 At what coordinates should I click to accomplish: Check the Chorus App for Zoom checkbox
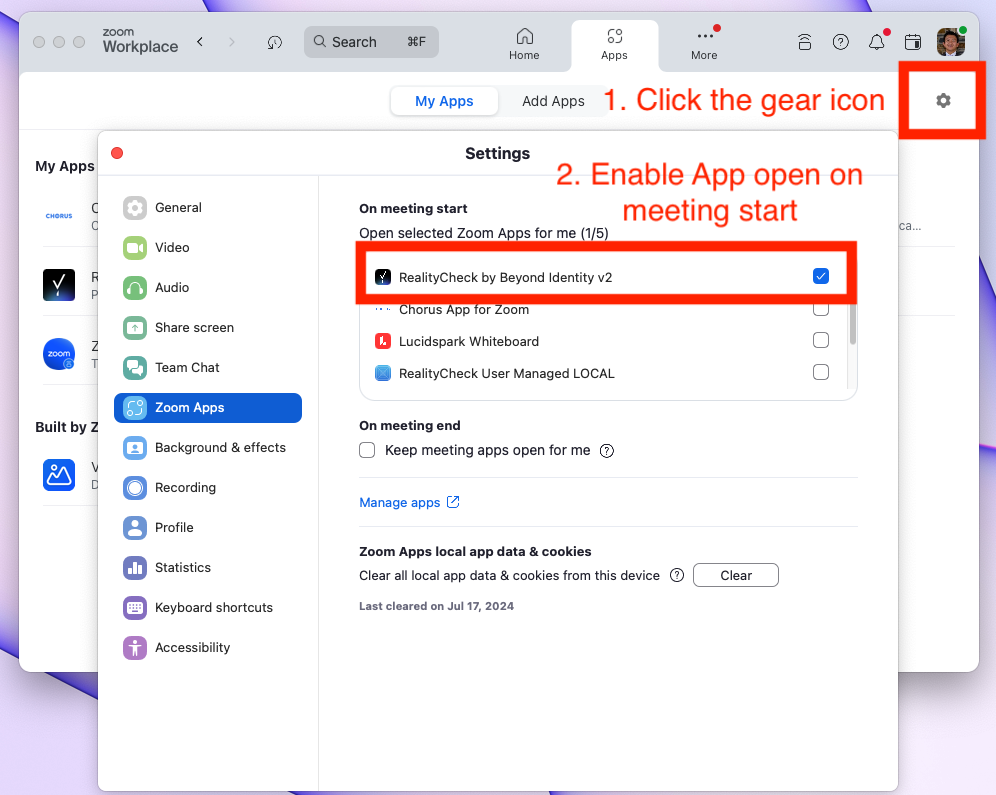coord(821,309)
